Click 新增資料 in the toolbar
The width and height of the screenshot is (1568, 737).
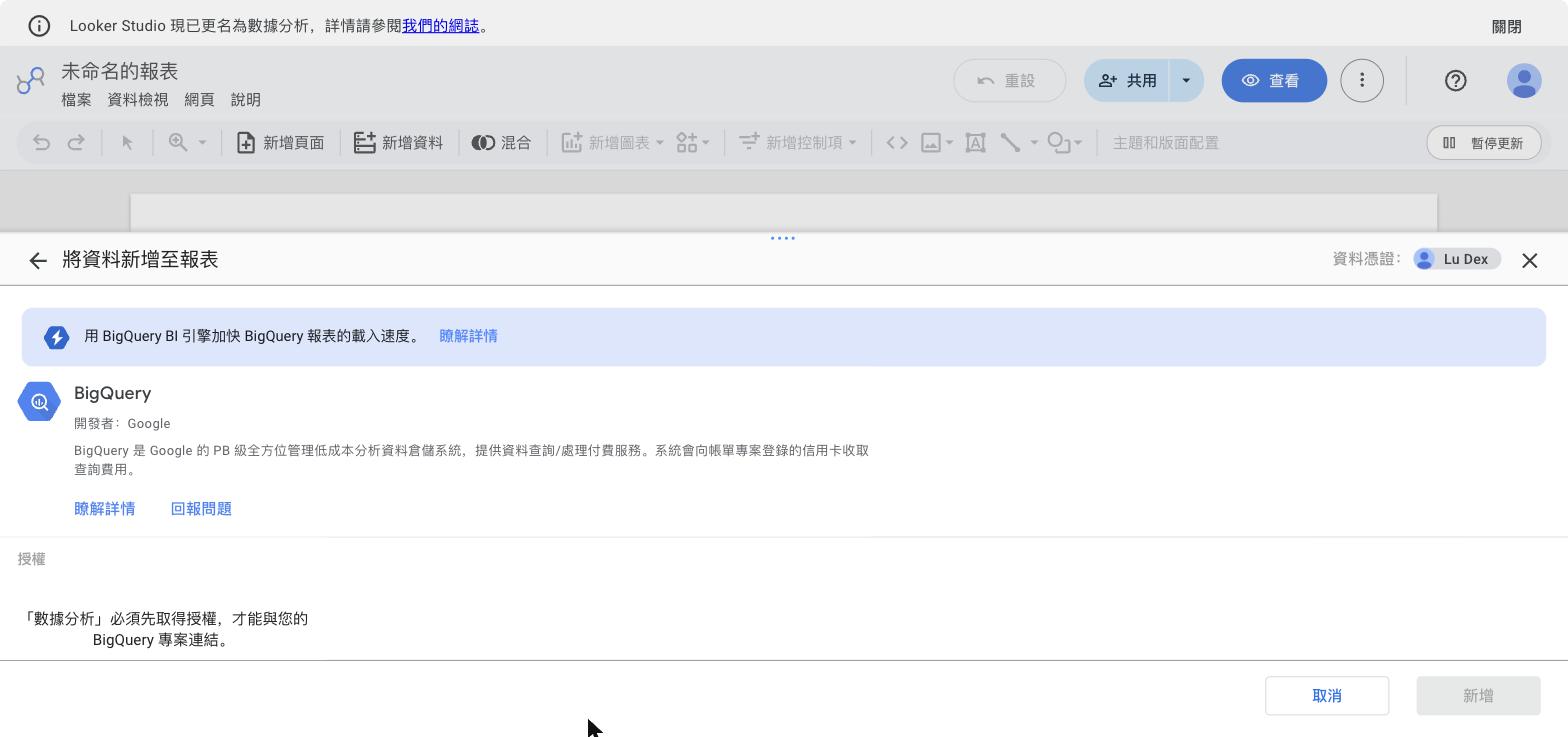pyautogui.click(x=398, y=143)
